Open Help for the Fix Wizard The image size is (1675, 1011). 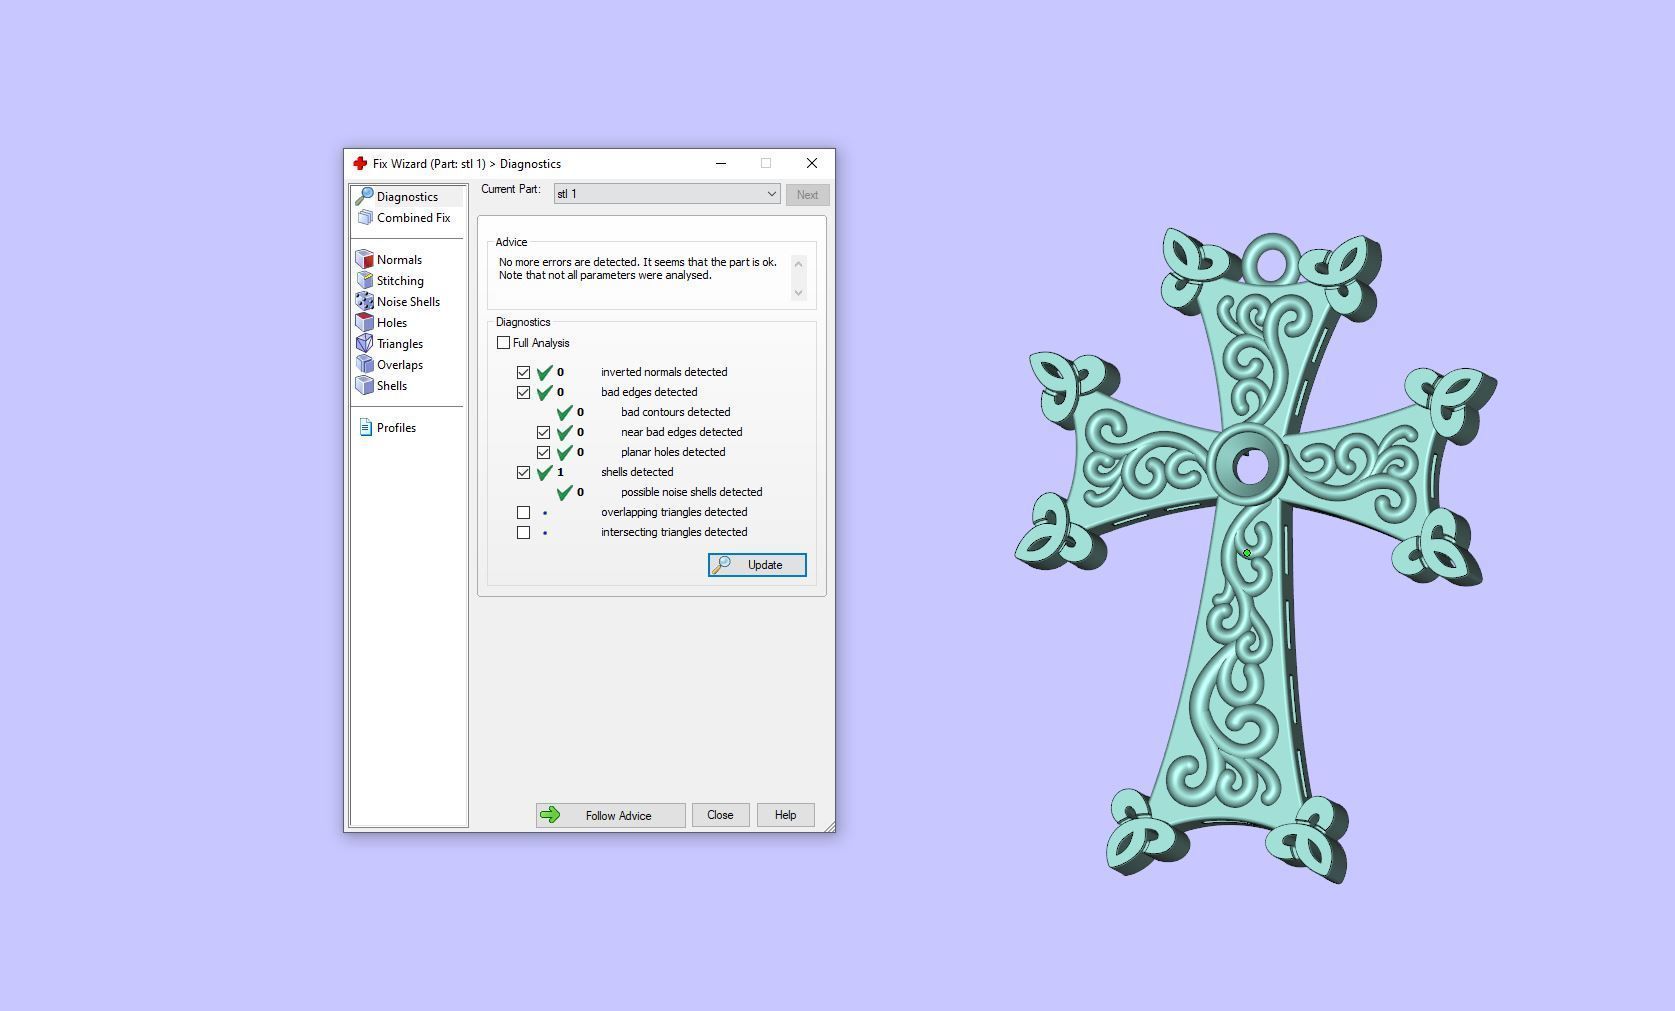coord(785,815)
